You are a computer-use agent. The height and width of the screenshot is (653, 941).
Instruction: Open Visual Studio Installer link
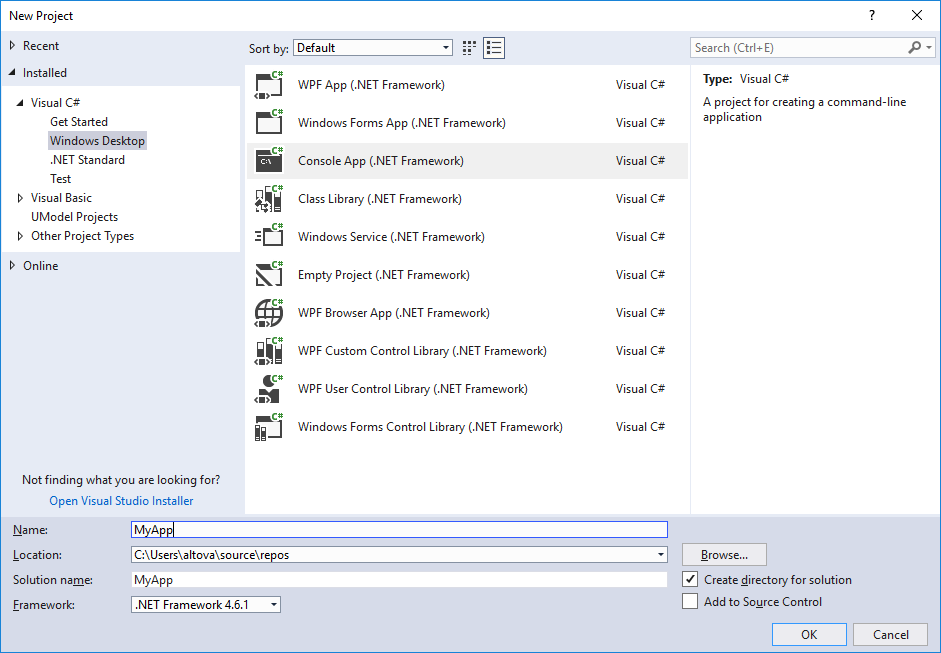click(121, 501)
